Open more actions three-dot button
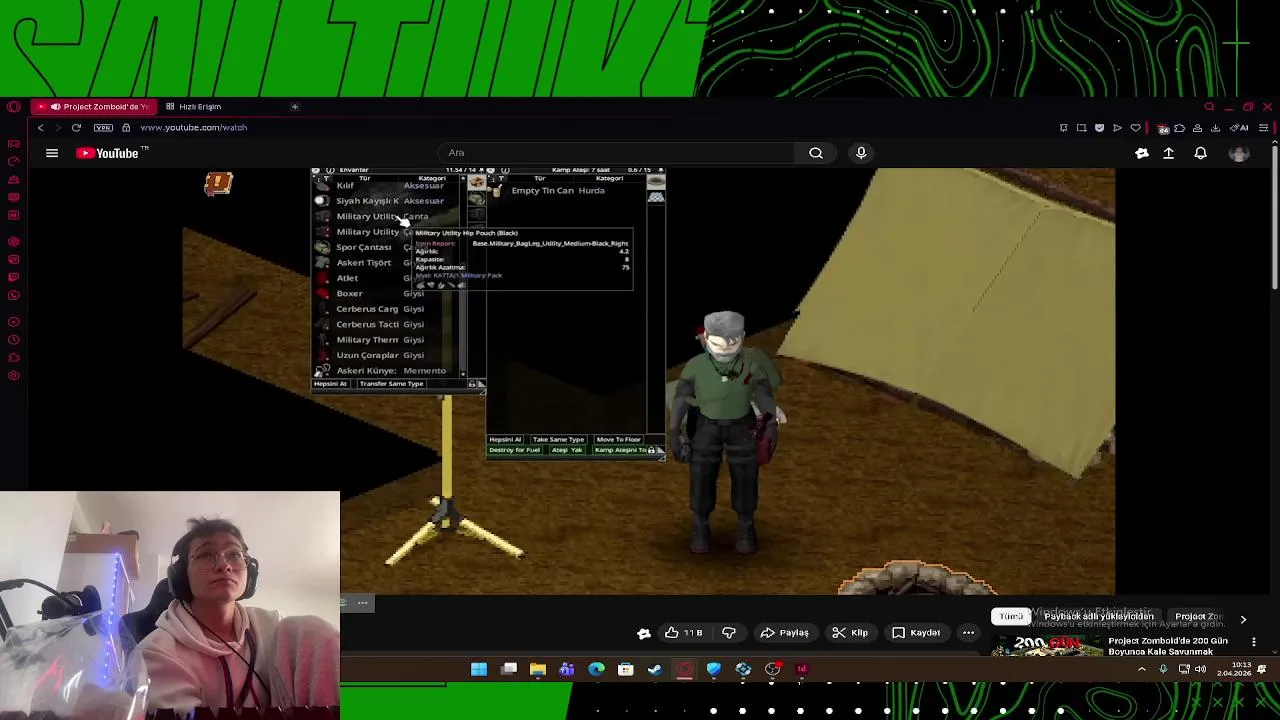Image resolution: width=1280 pixels, height=720 pixels. 968,633
